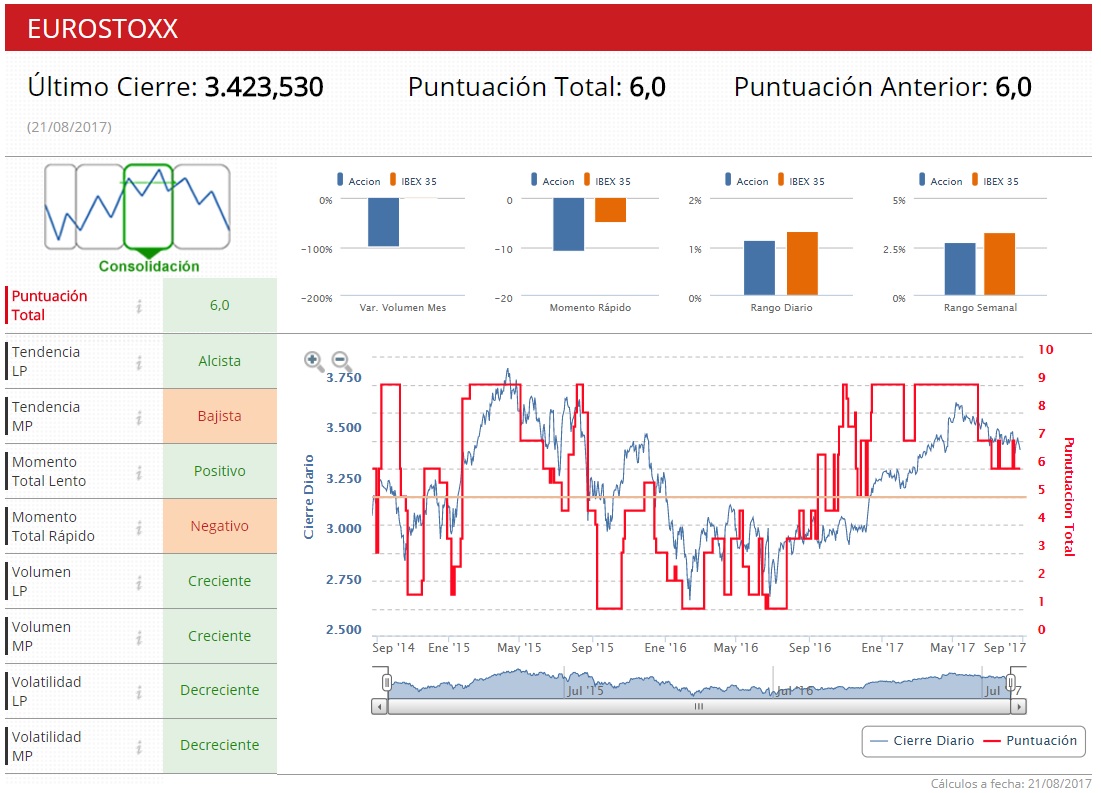The width and height of the screenshot is (1101, 793).
Task: Grab the left navigator range handle
Action: click(x=387, y=682)
